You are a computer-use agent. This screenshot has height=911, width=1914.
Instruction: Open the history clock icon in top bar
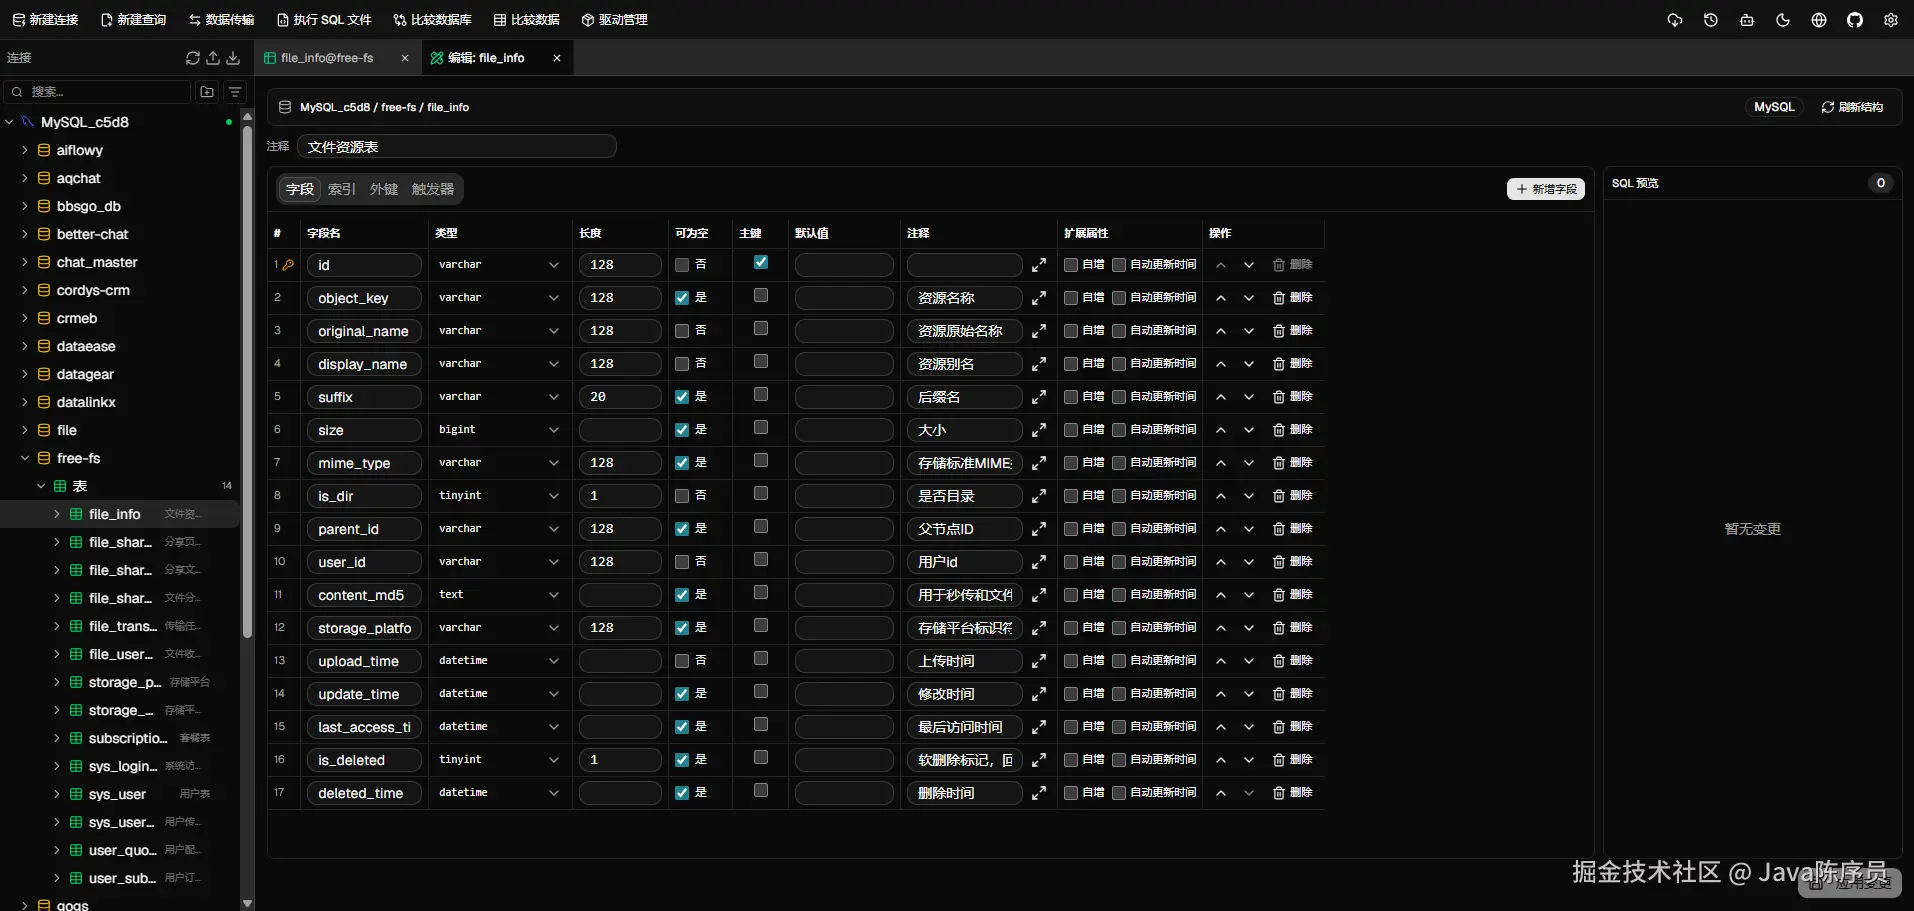pos(1711,20)
